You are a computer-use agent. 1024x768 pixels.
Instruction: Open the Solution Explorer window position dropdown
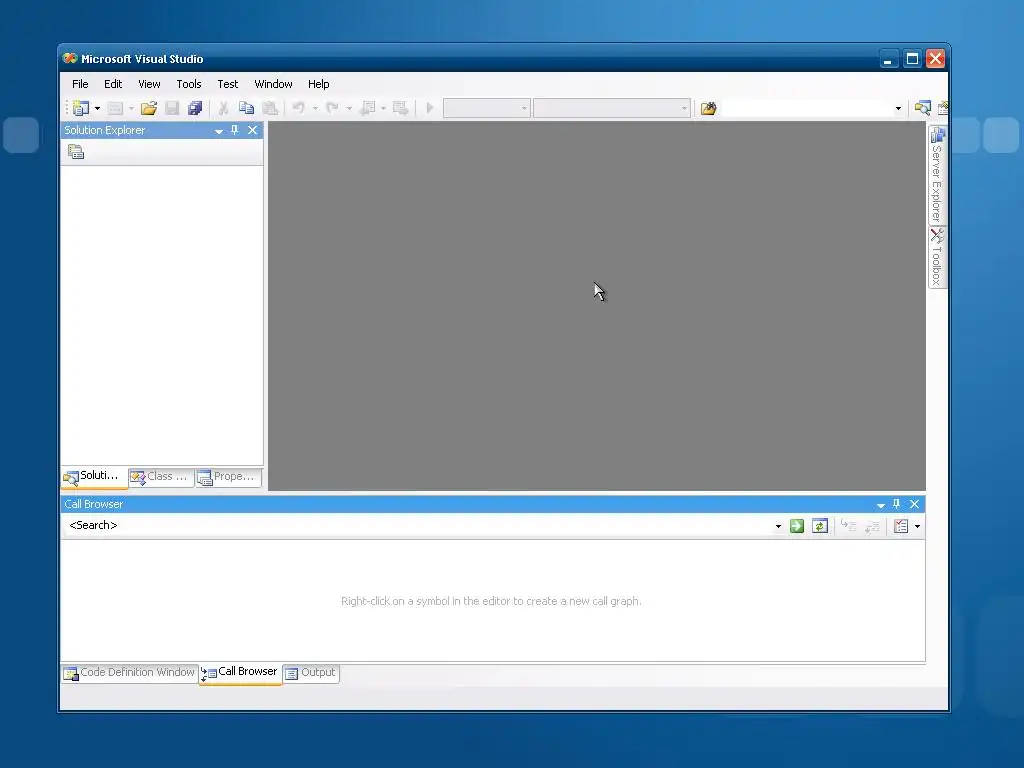click(219, 131)
